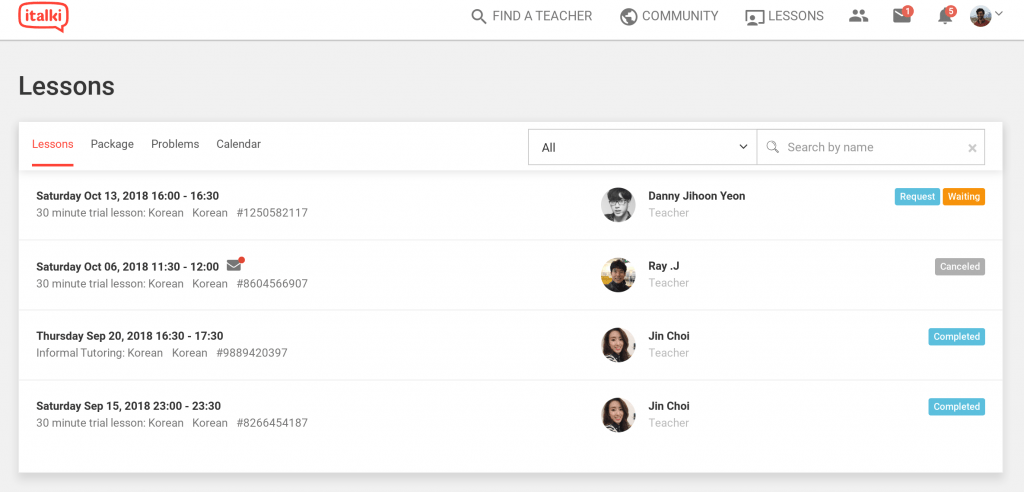Open the globe Community icon

(x=628, y=16)
